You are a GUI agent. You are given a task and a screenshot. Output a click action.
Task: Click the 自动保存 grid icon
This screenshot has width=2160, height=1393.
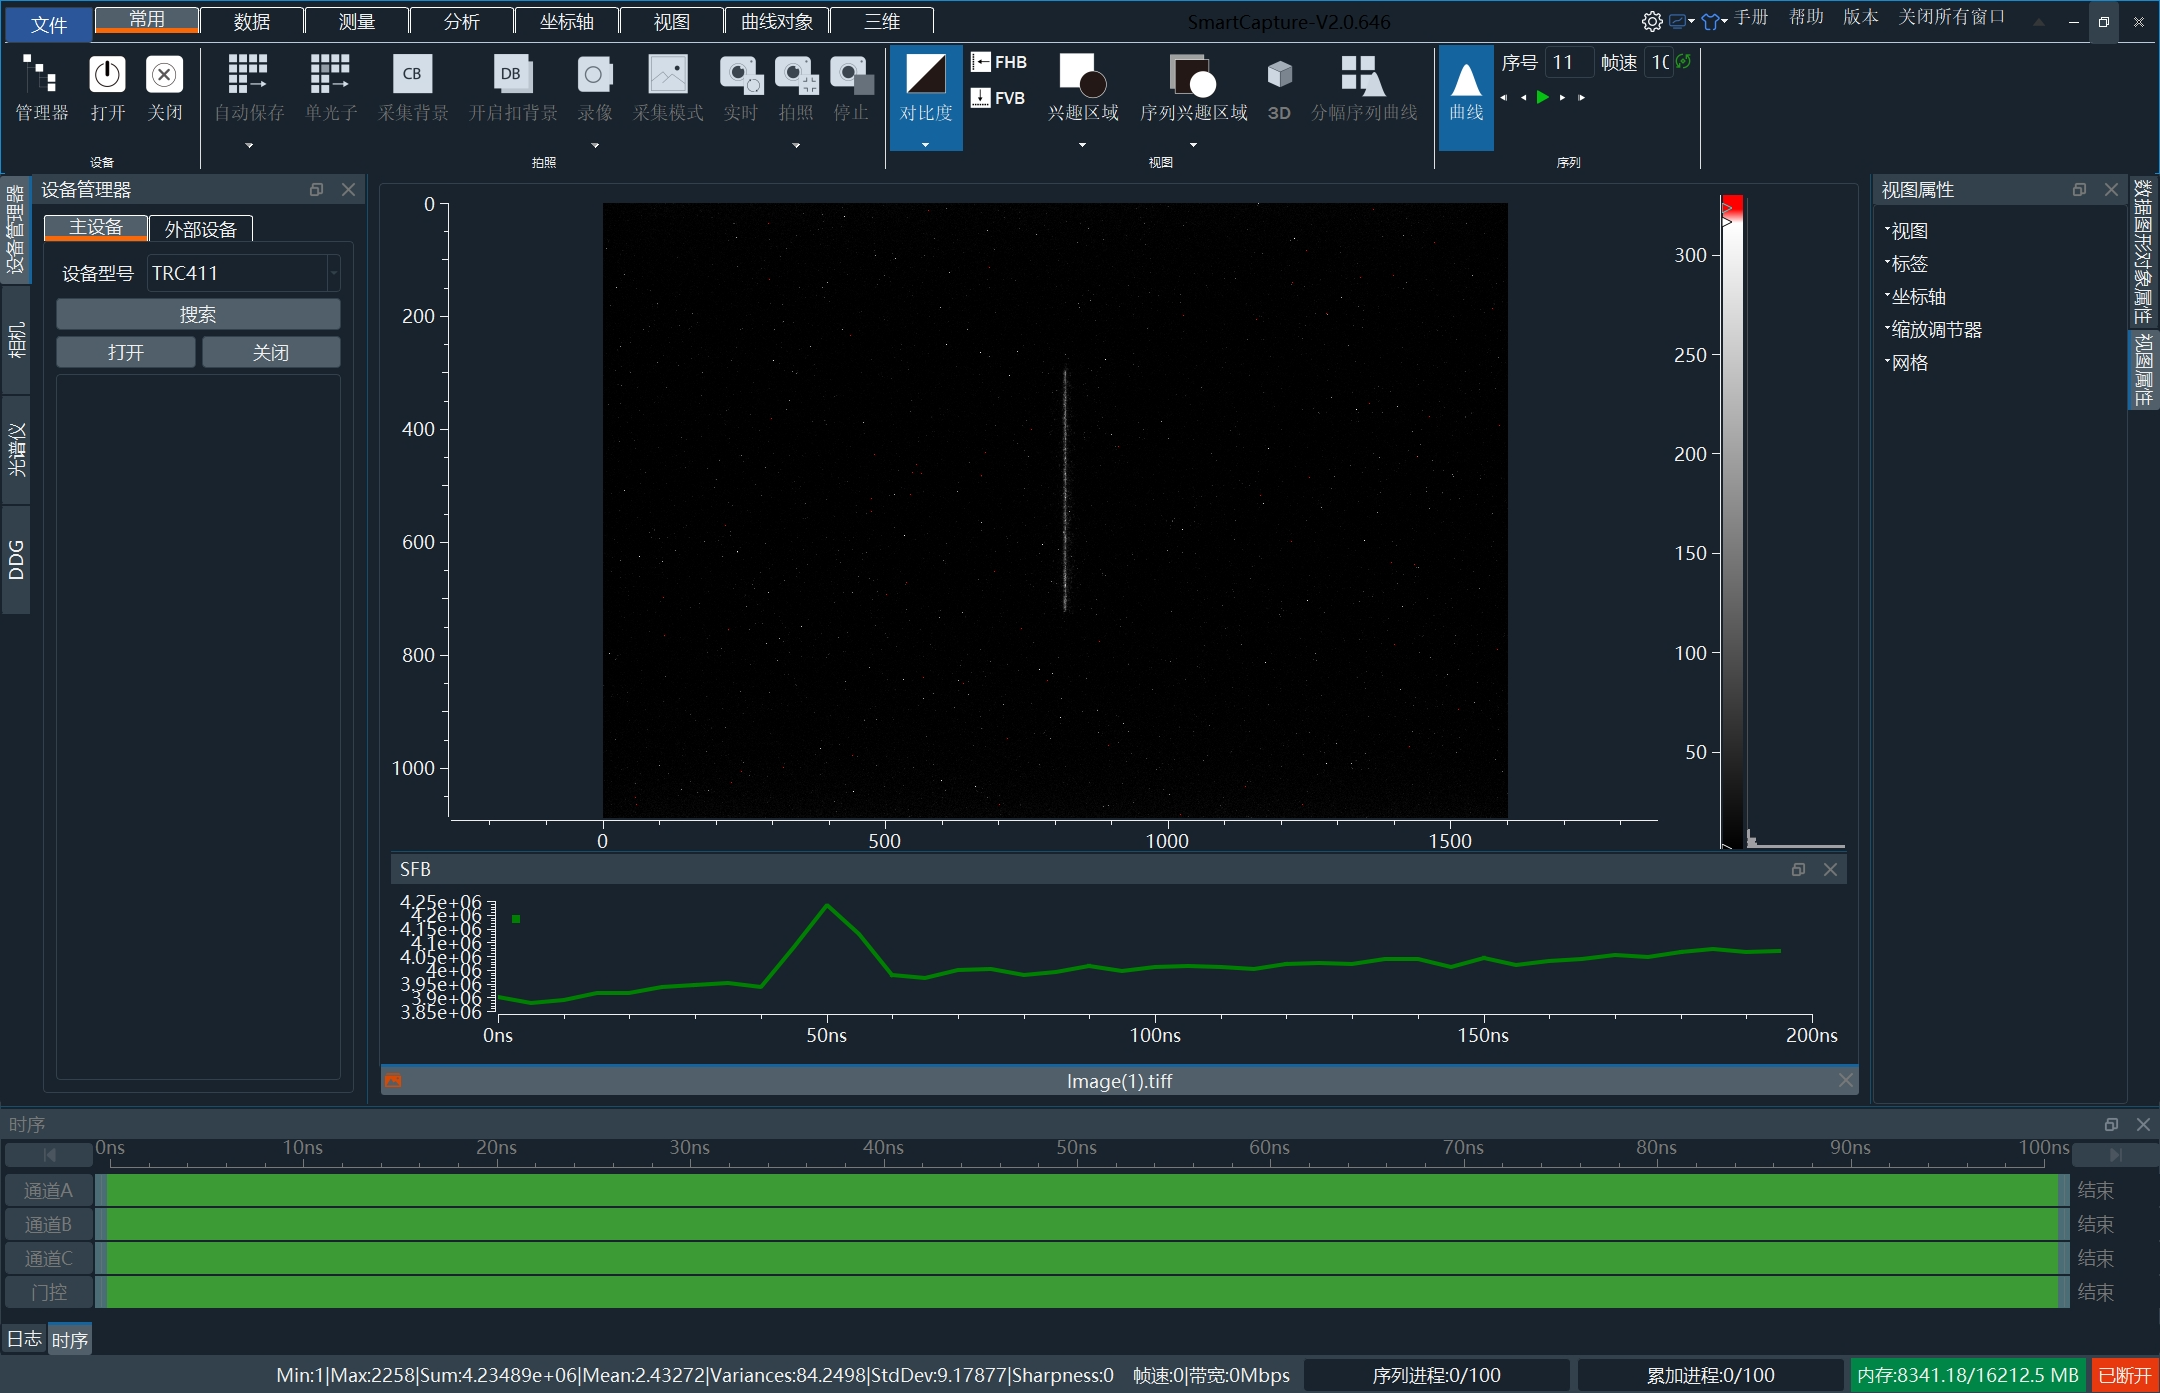coord(248,74)
